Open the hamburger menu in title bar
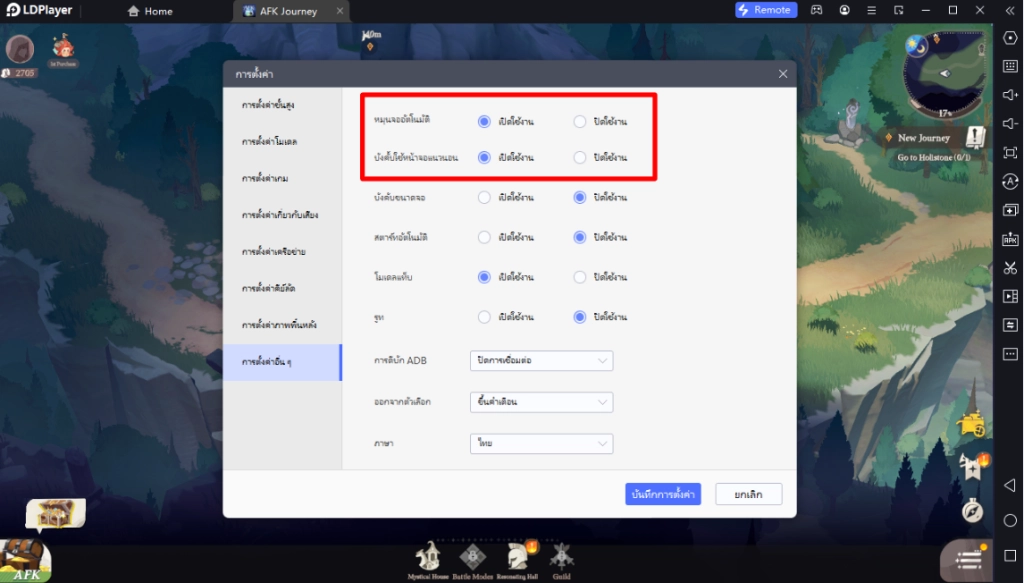The height and width of the screenshot is (583, 1024). tap(871, 10)
